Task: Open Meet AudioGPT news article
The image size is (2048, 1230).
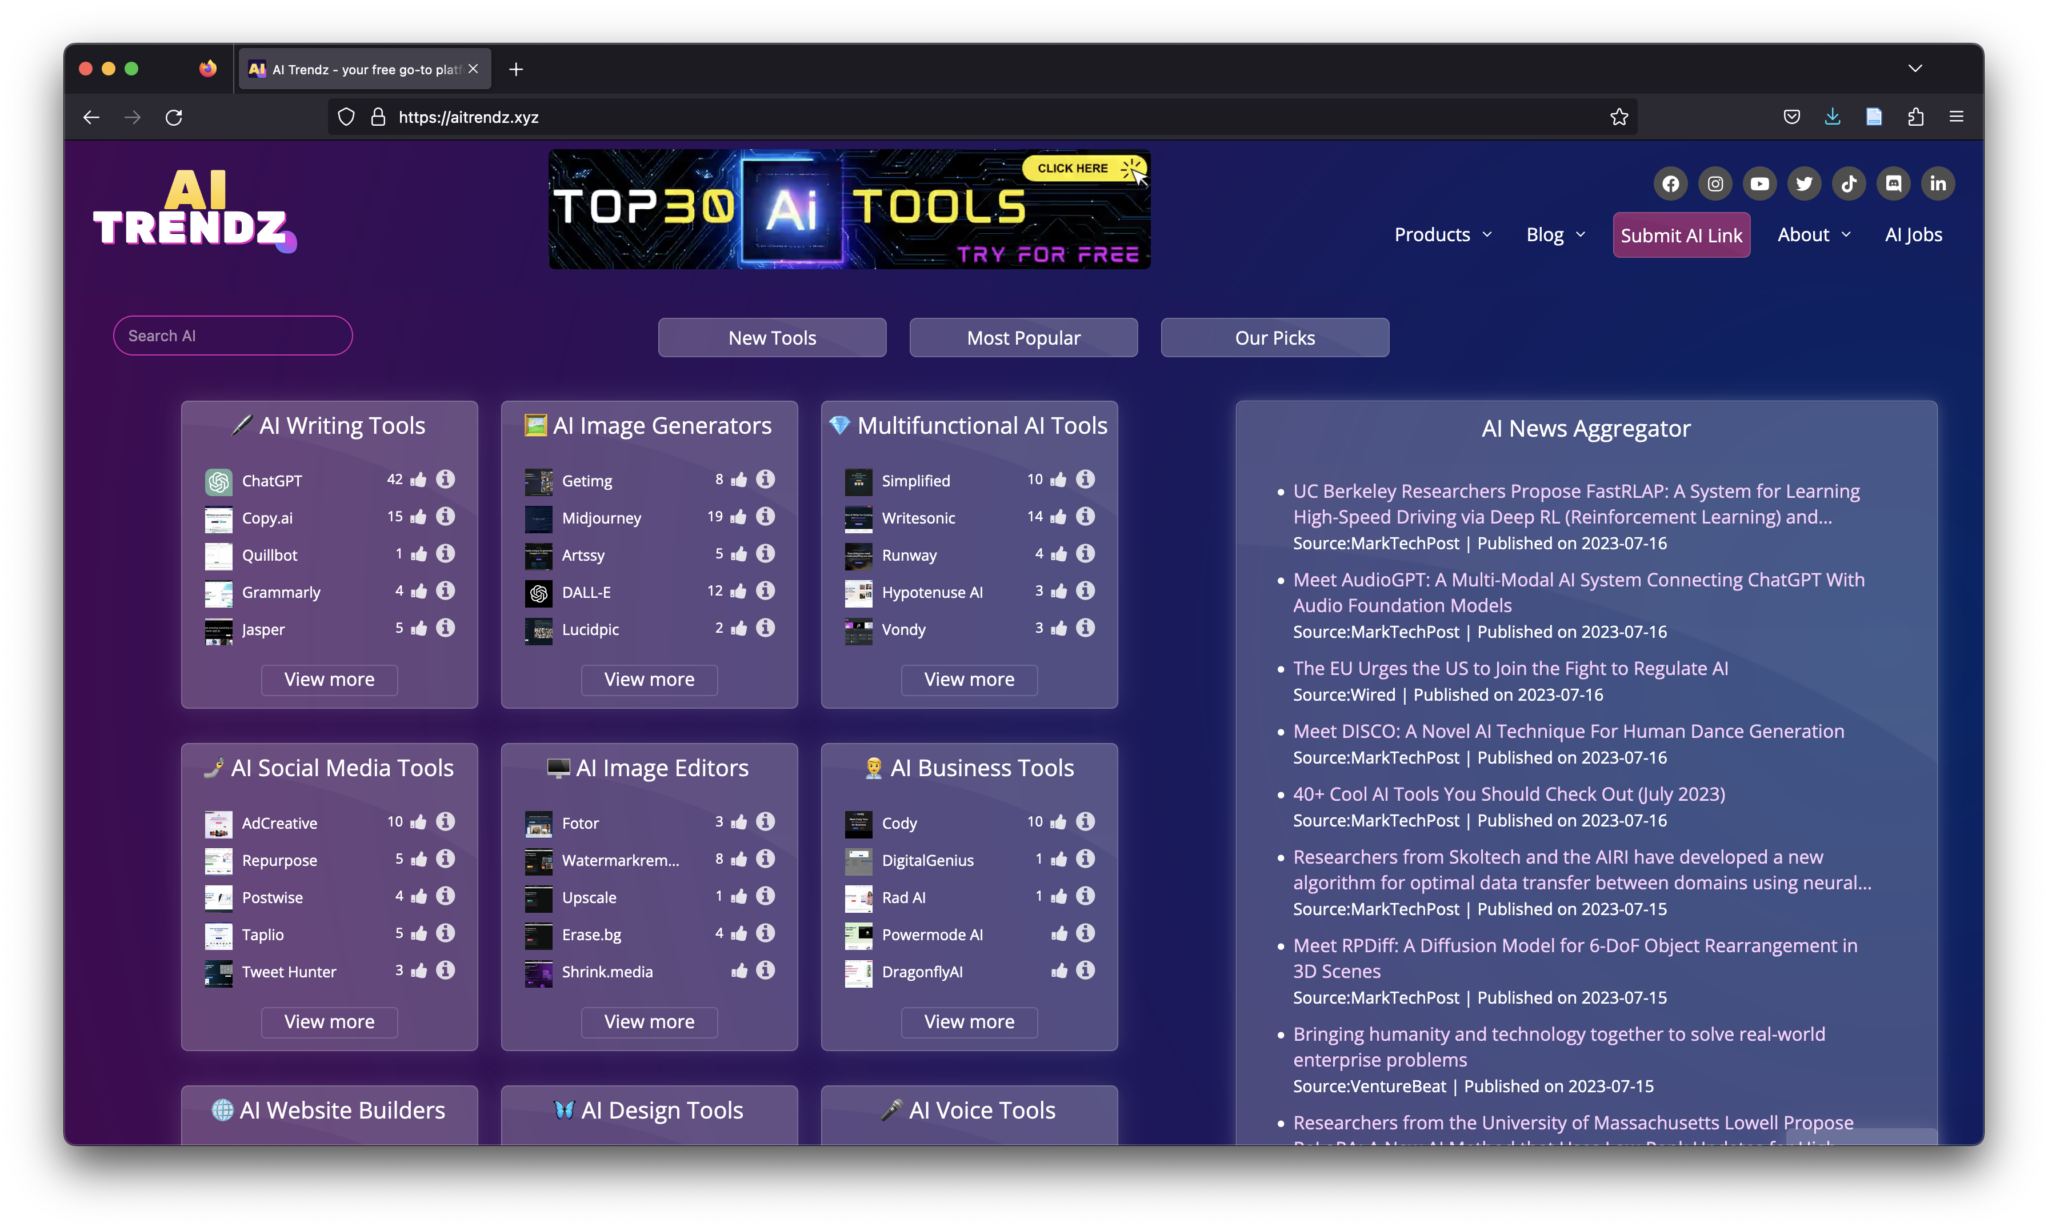Action: point(1578,593)
